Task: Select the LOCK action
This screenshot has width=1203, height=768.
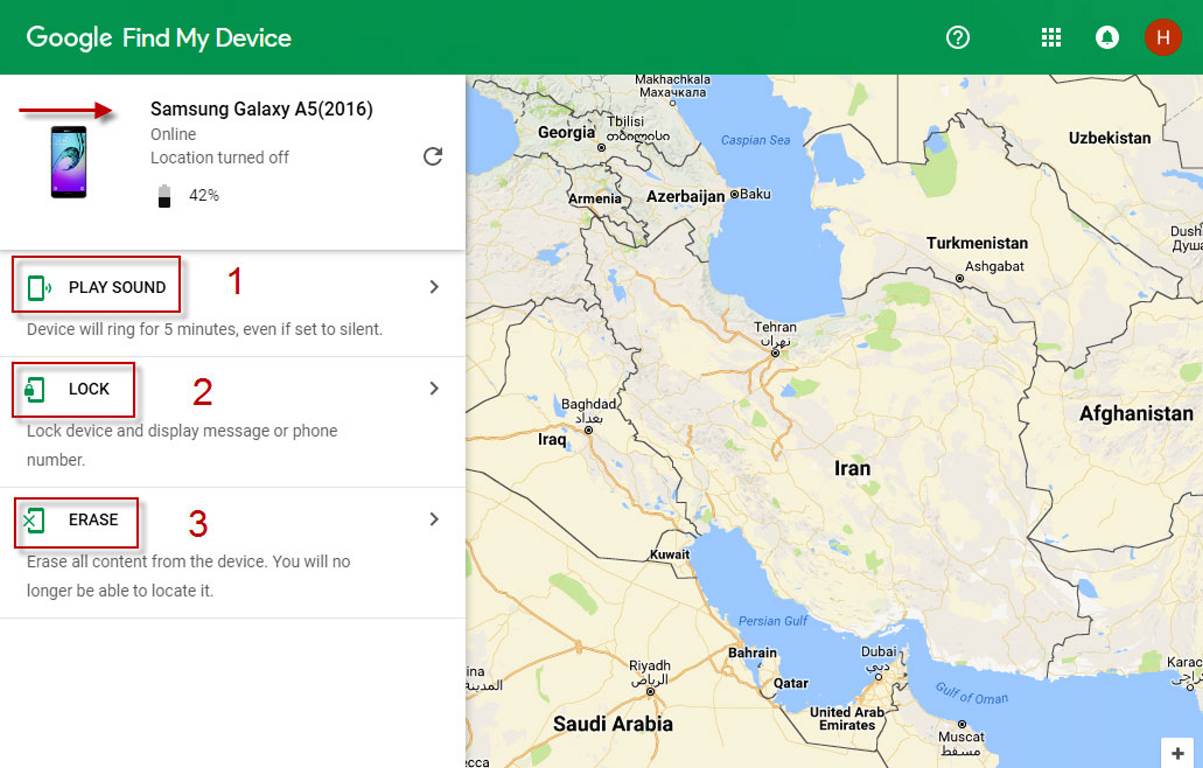Action: tap(89, 389)
